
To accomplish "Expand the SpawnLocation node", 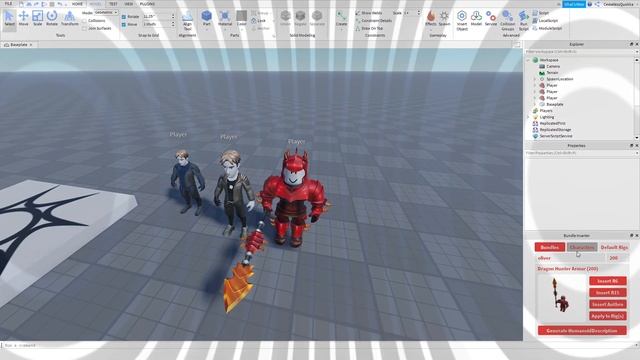I will (x=535, y=79).
